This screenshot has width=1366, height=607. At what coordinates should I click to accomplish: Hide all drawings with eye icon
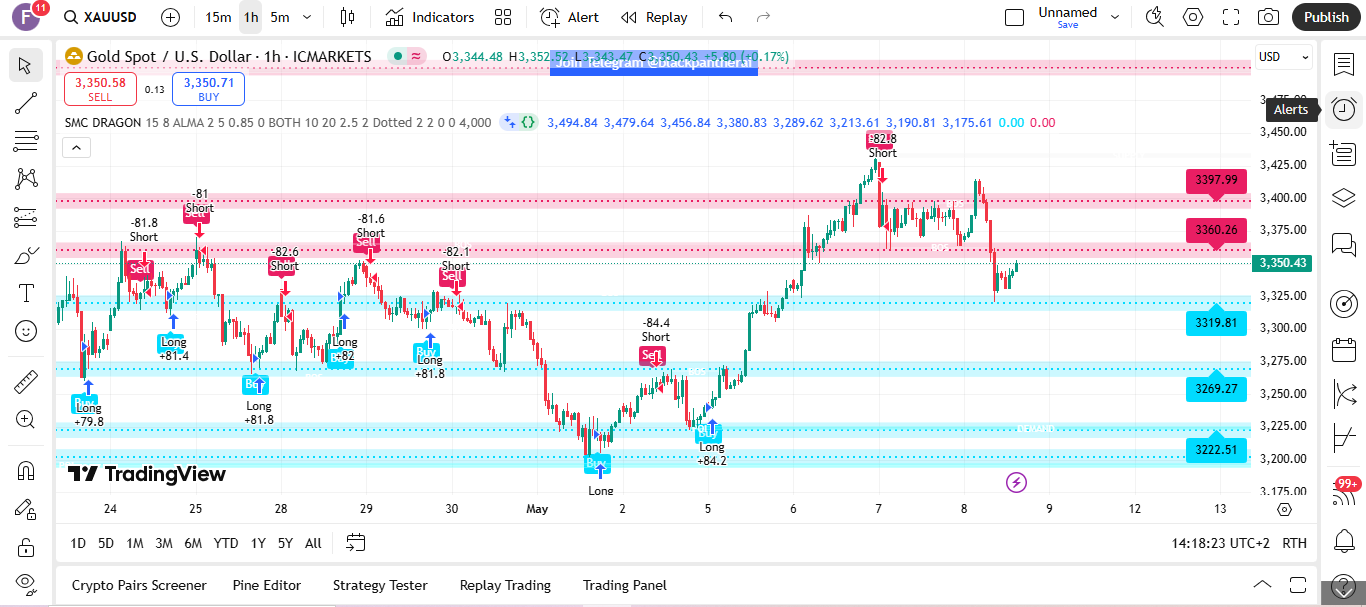click(25, 583)
